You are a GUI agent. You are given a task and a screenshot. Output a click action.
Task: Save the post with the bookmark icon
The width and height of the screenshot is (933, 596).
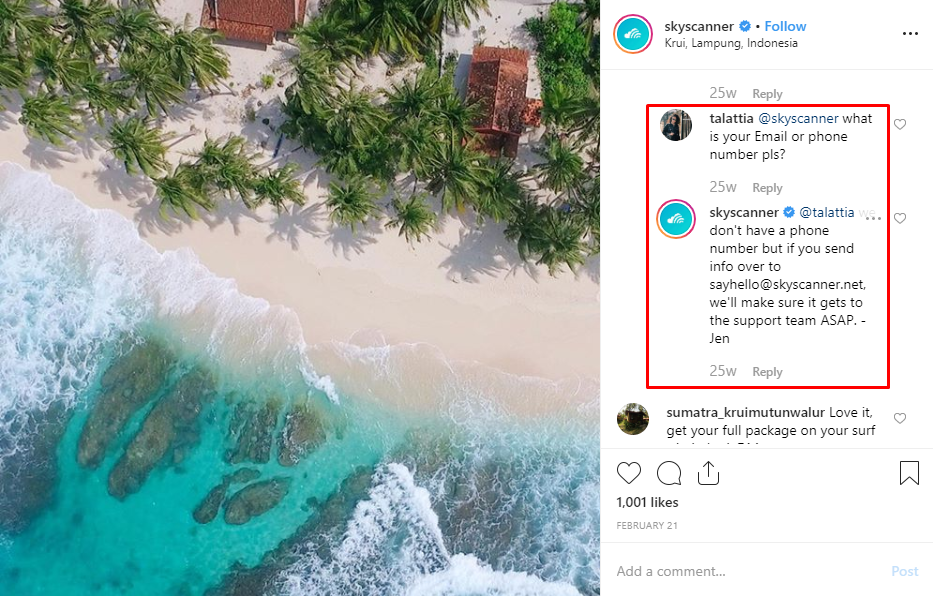(x=909, y=473)
